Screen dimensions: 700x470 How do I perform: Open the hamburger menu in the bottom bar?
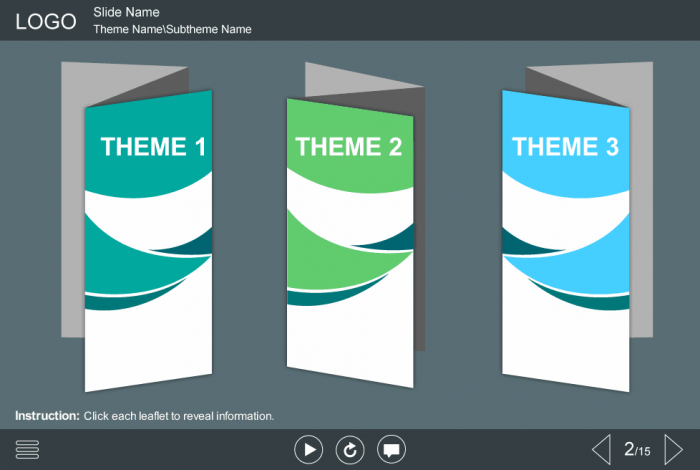27,450
